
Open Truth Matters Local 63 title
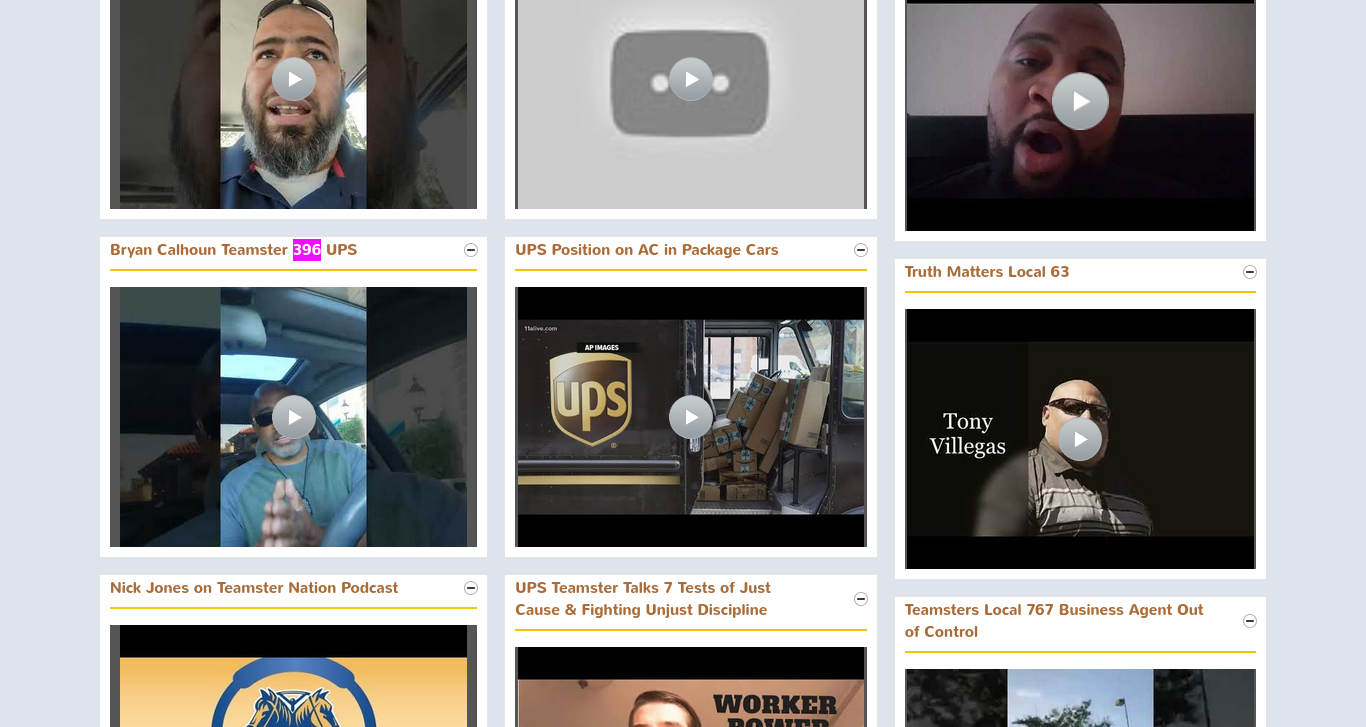point(987,272)
